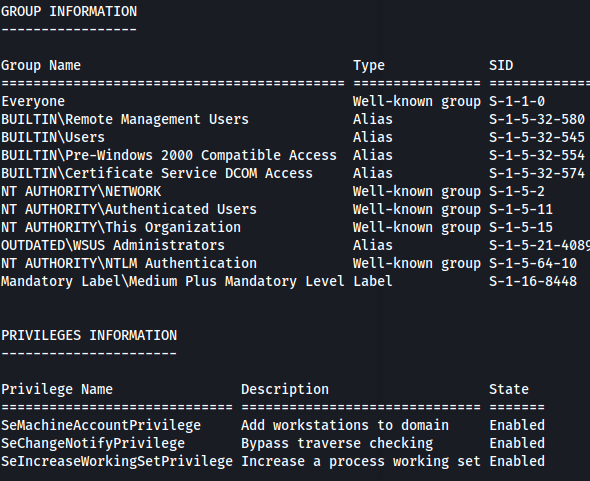Click BUILTIN\Certificate Service DCOM Access entry
Screen dimensions: 590x481
tap(157, 174)
